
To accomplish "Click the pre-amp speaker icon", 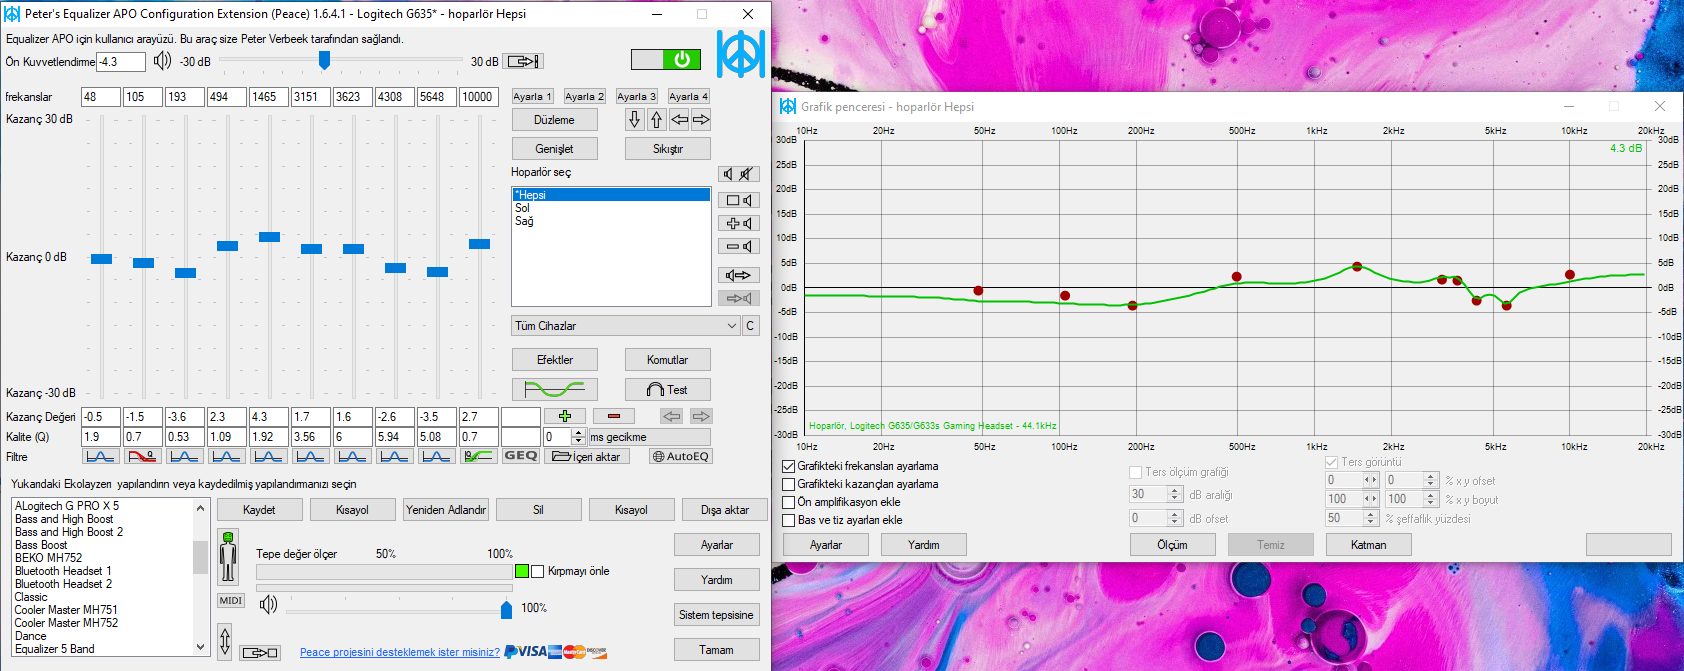I will coord(162,61).
